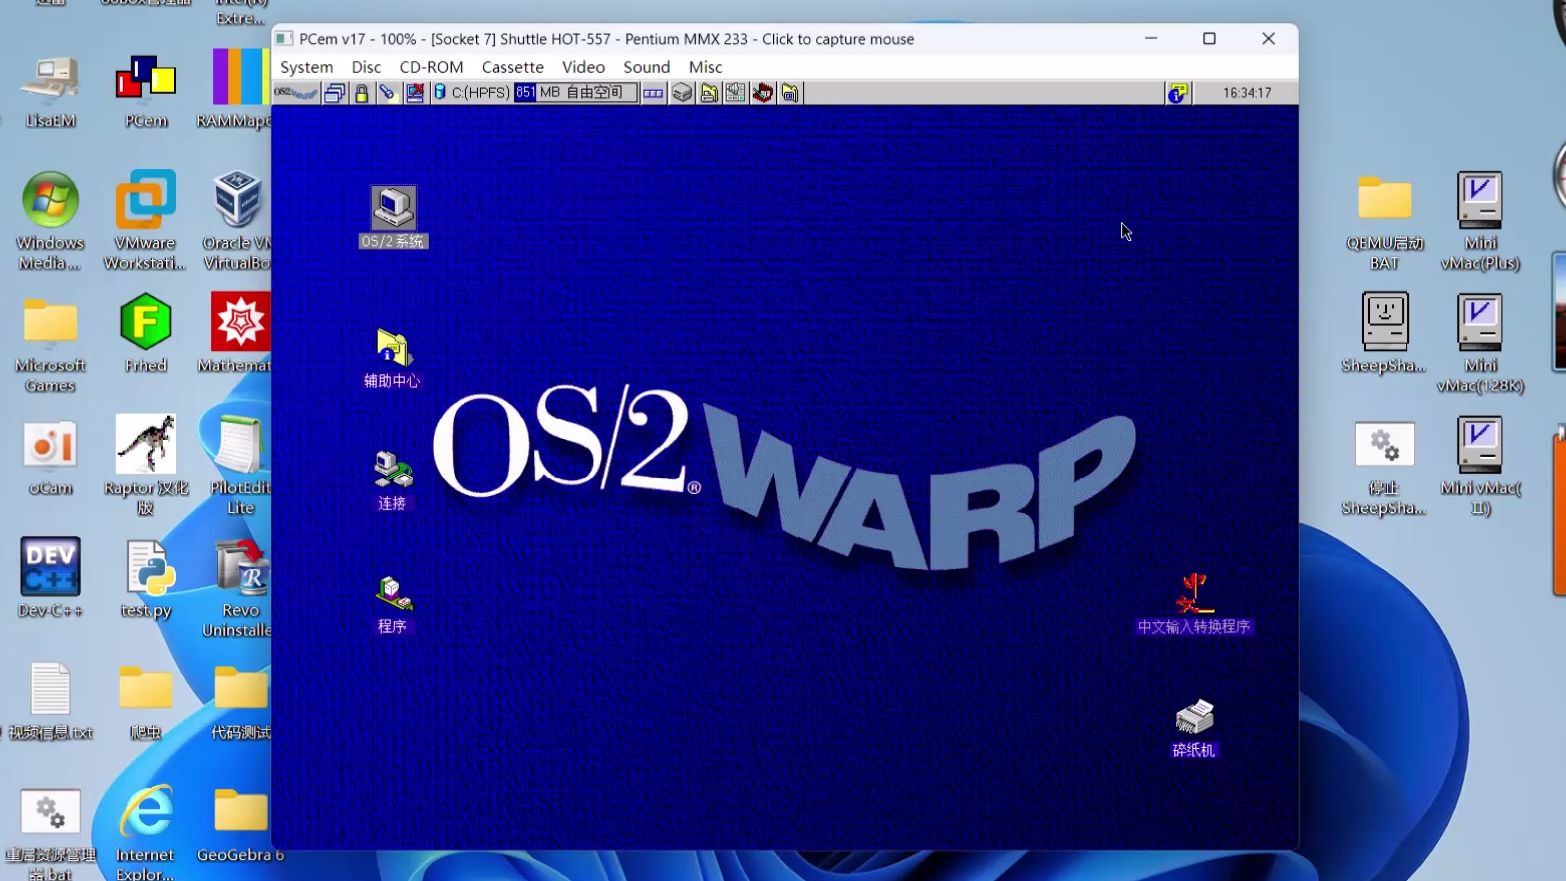
Task: Click the system setup tray icon in WarpCenter
Action: (x=735, y=93)
